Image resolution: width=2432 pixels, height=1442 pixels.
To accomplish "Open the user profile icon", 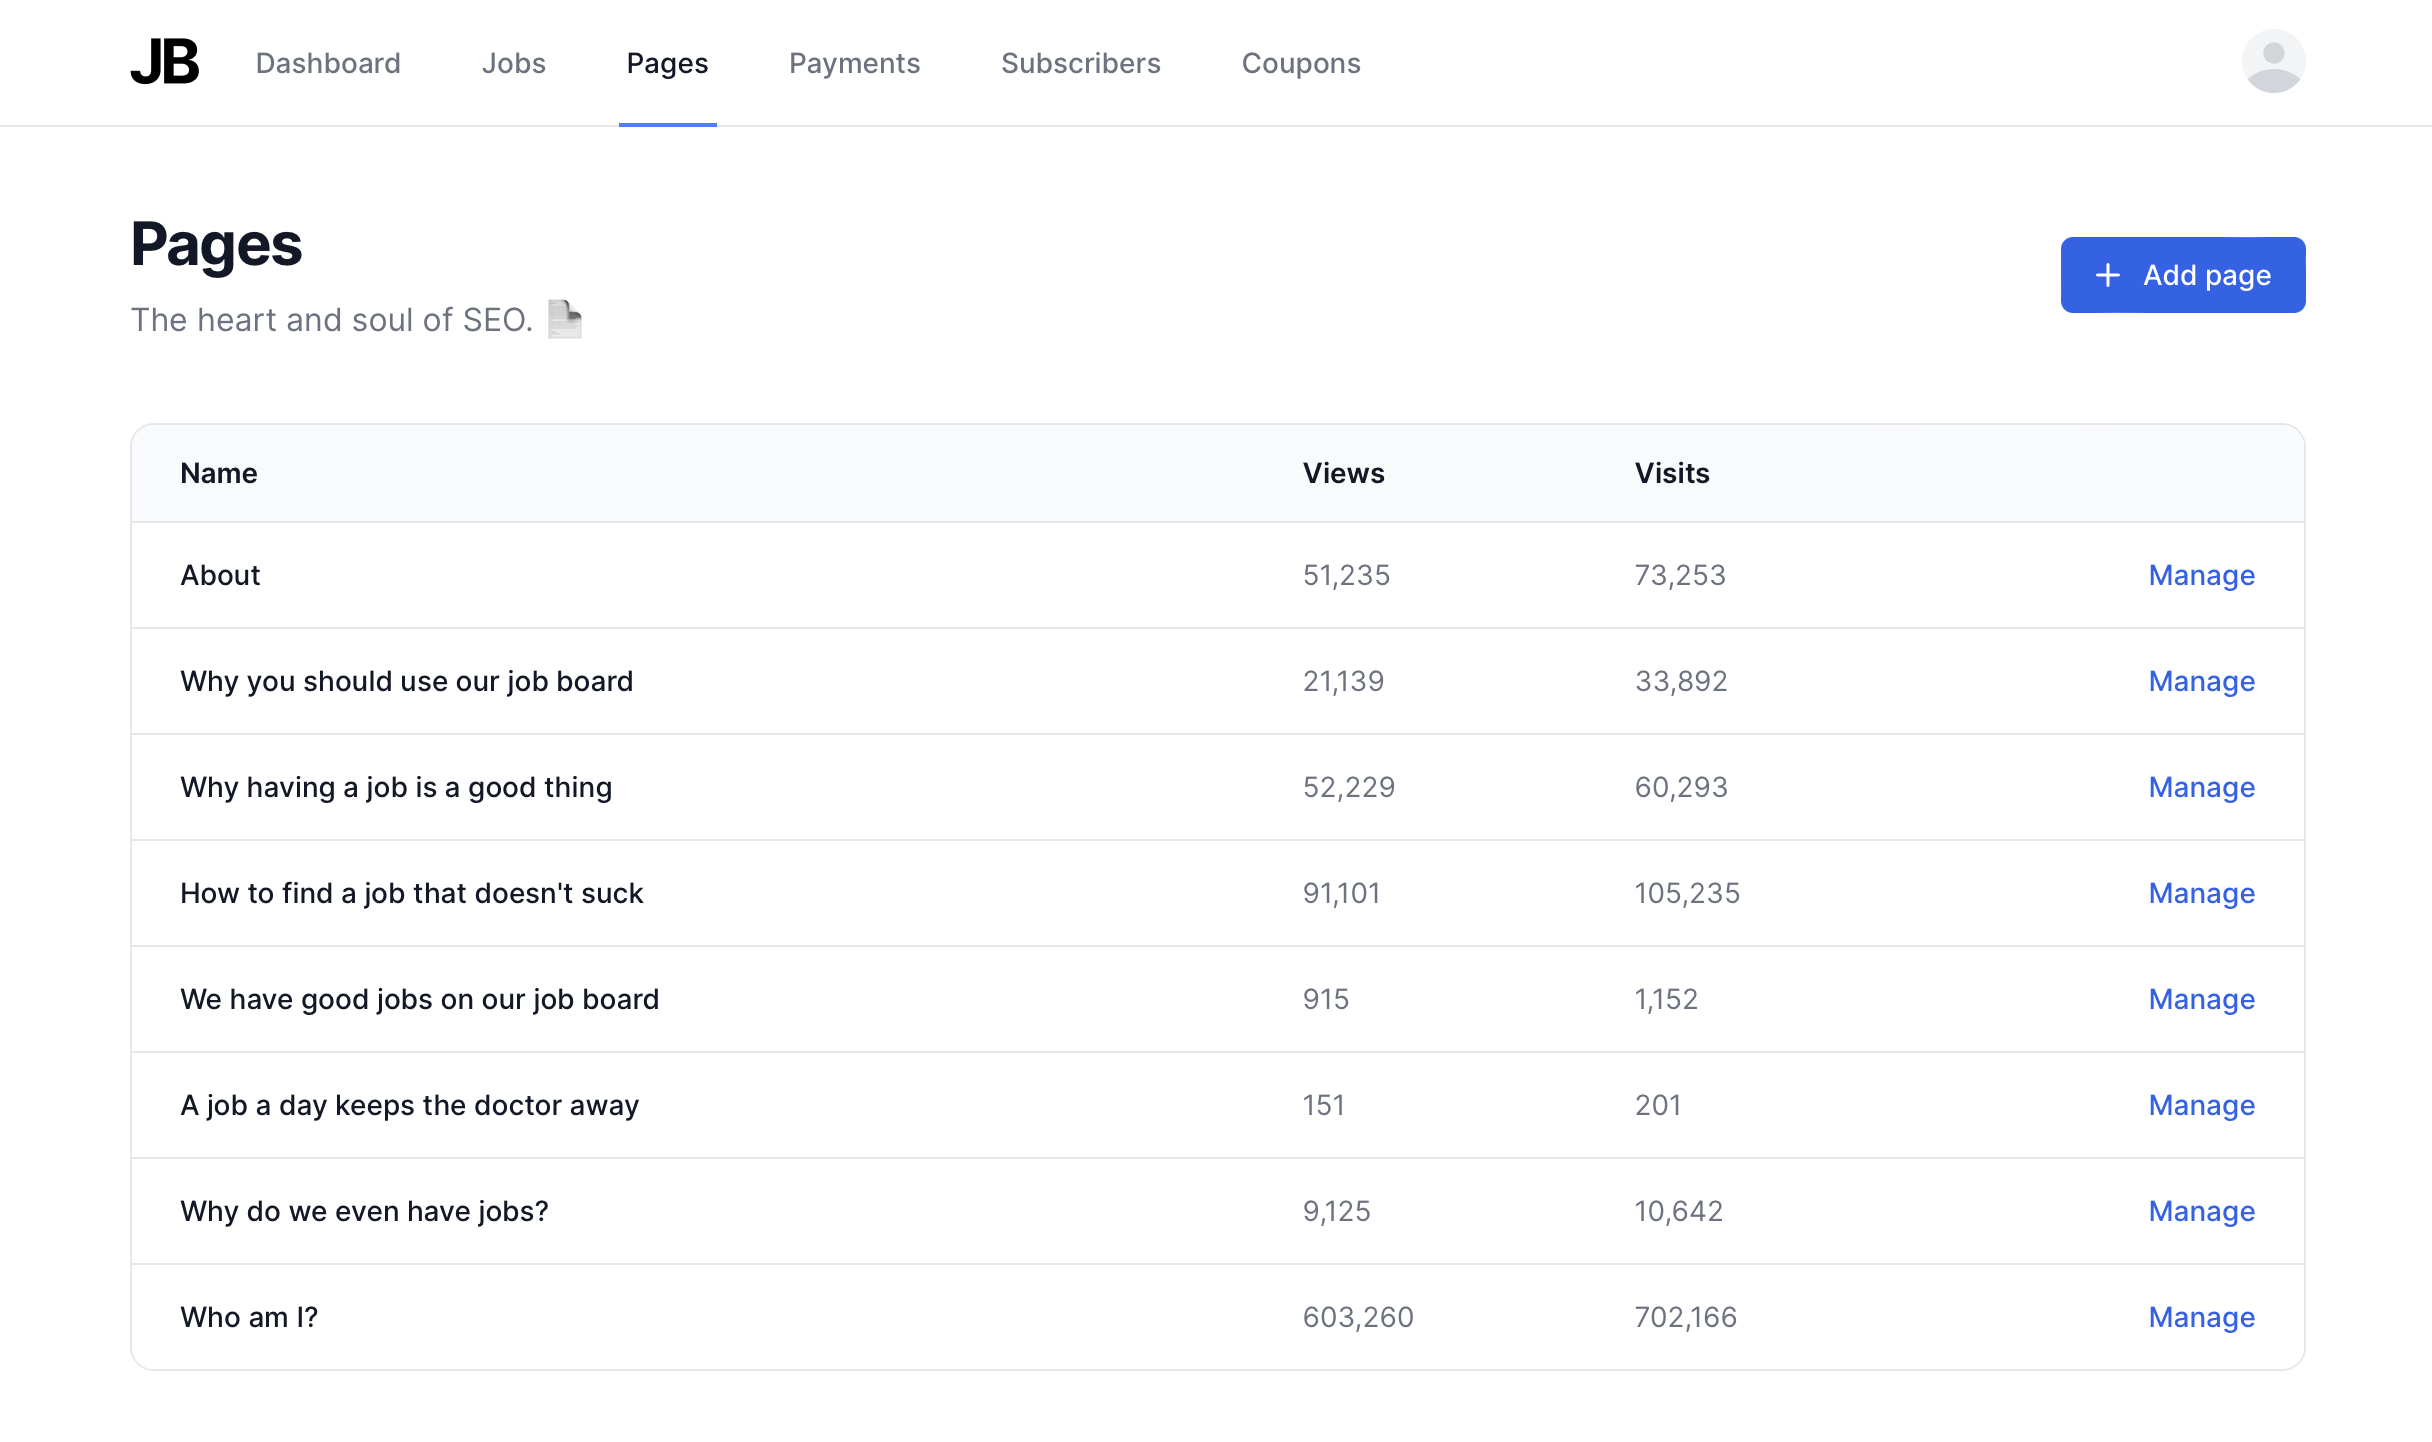I will [2272, 64].
